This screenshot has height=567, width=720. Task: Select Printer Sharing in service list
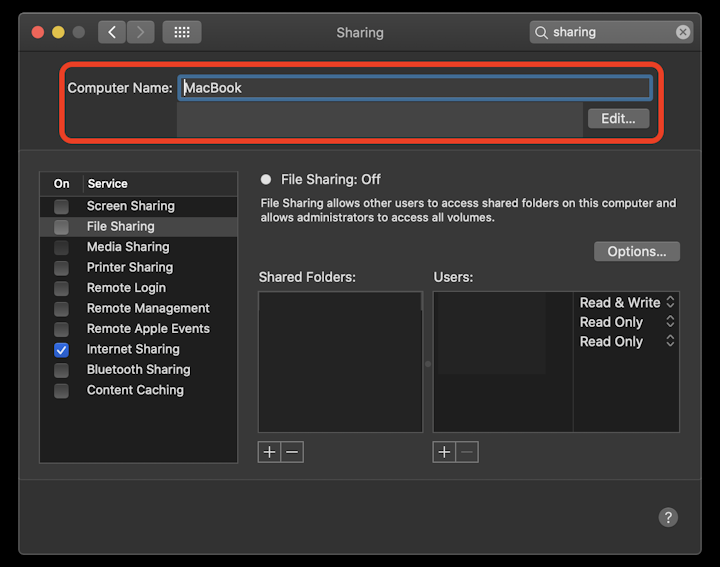click(x=130, y=267)
